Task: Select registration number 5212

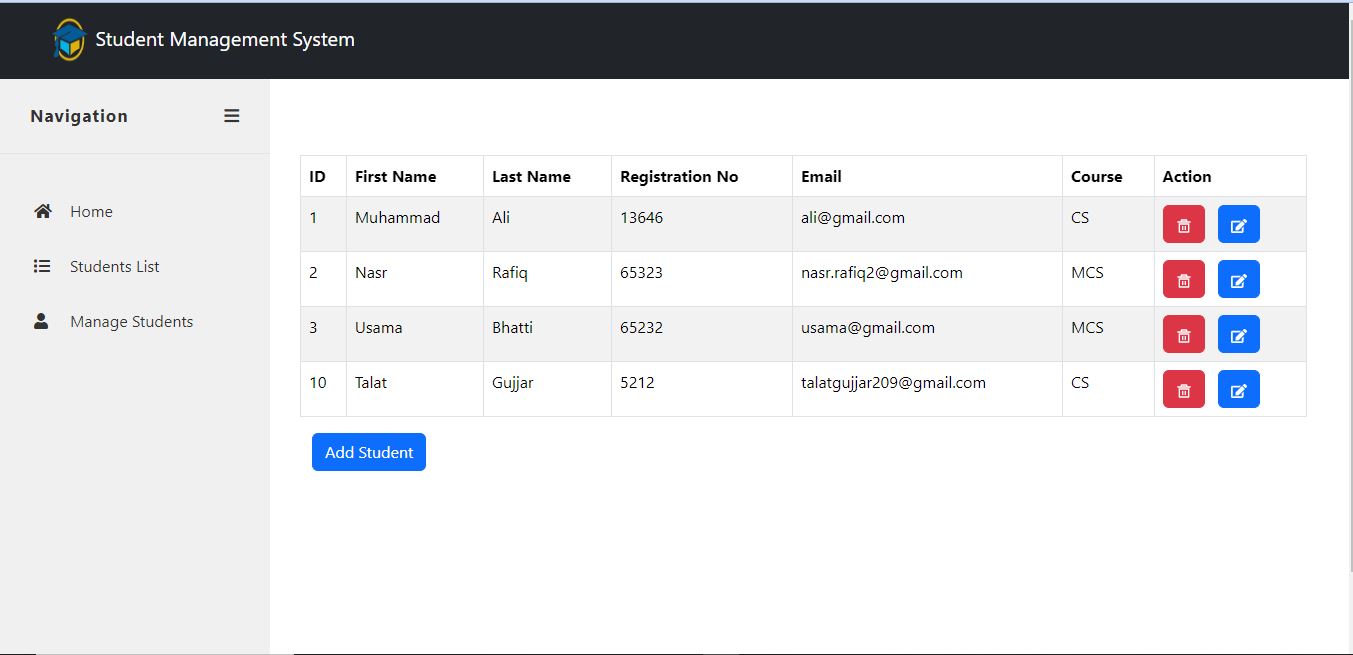Action: (702, 389)
